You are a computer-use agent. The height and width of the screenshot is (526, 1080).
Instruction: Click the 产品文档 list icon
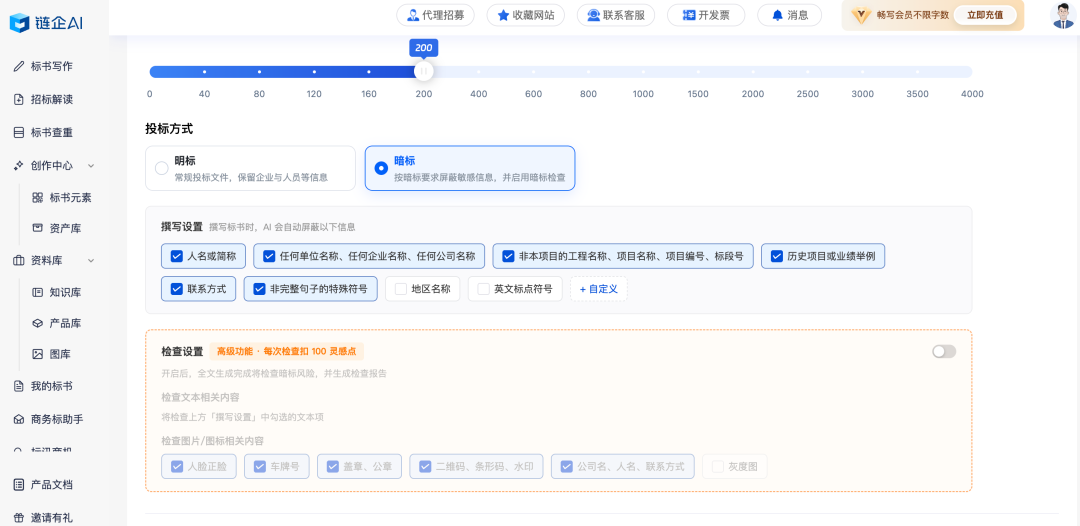point(19,485)
